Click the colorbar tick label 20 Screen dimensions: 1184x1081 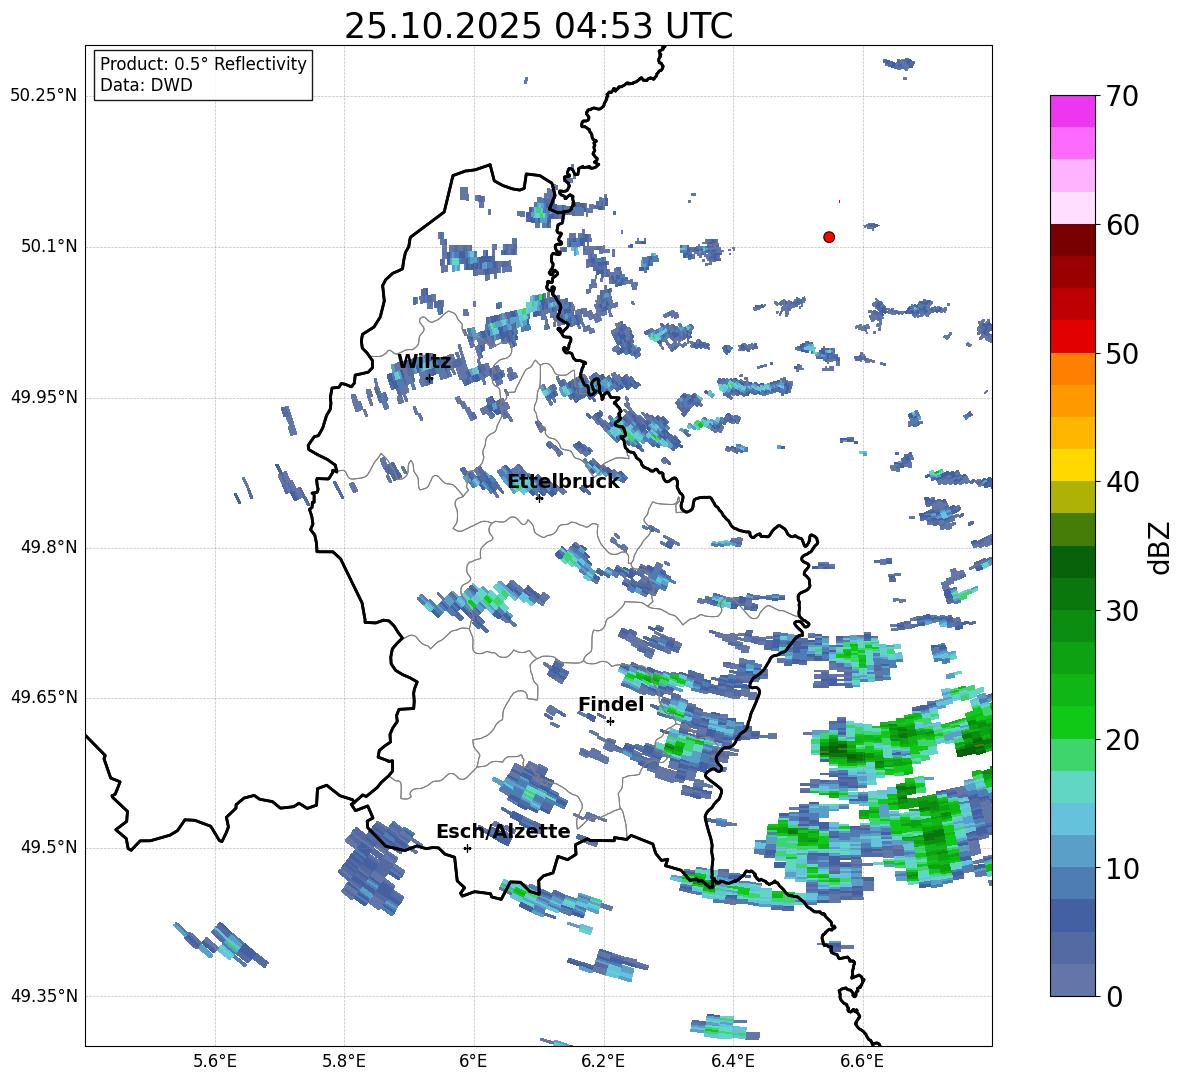click(1122, 741)
